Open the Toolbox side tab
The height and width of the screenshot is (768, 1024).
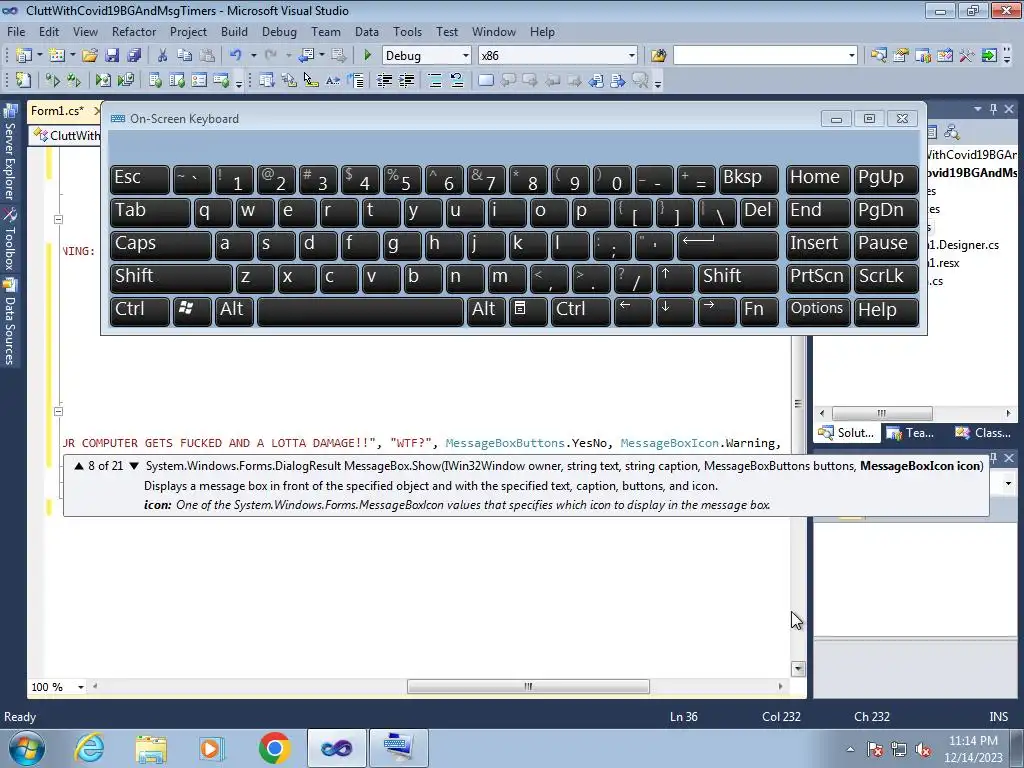point(10,240)
